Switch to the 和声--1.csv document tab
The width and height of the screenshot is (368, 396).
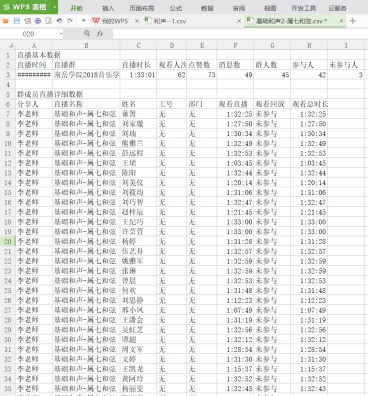[x=170, y=21]
